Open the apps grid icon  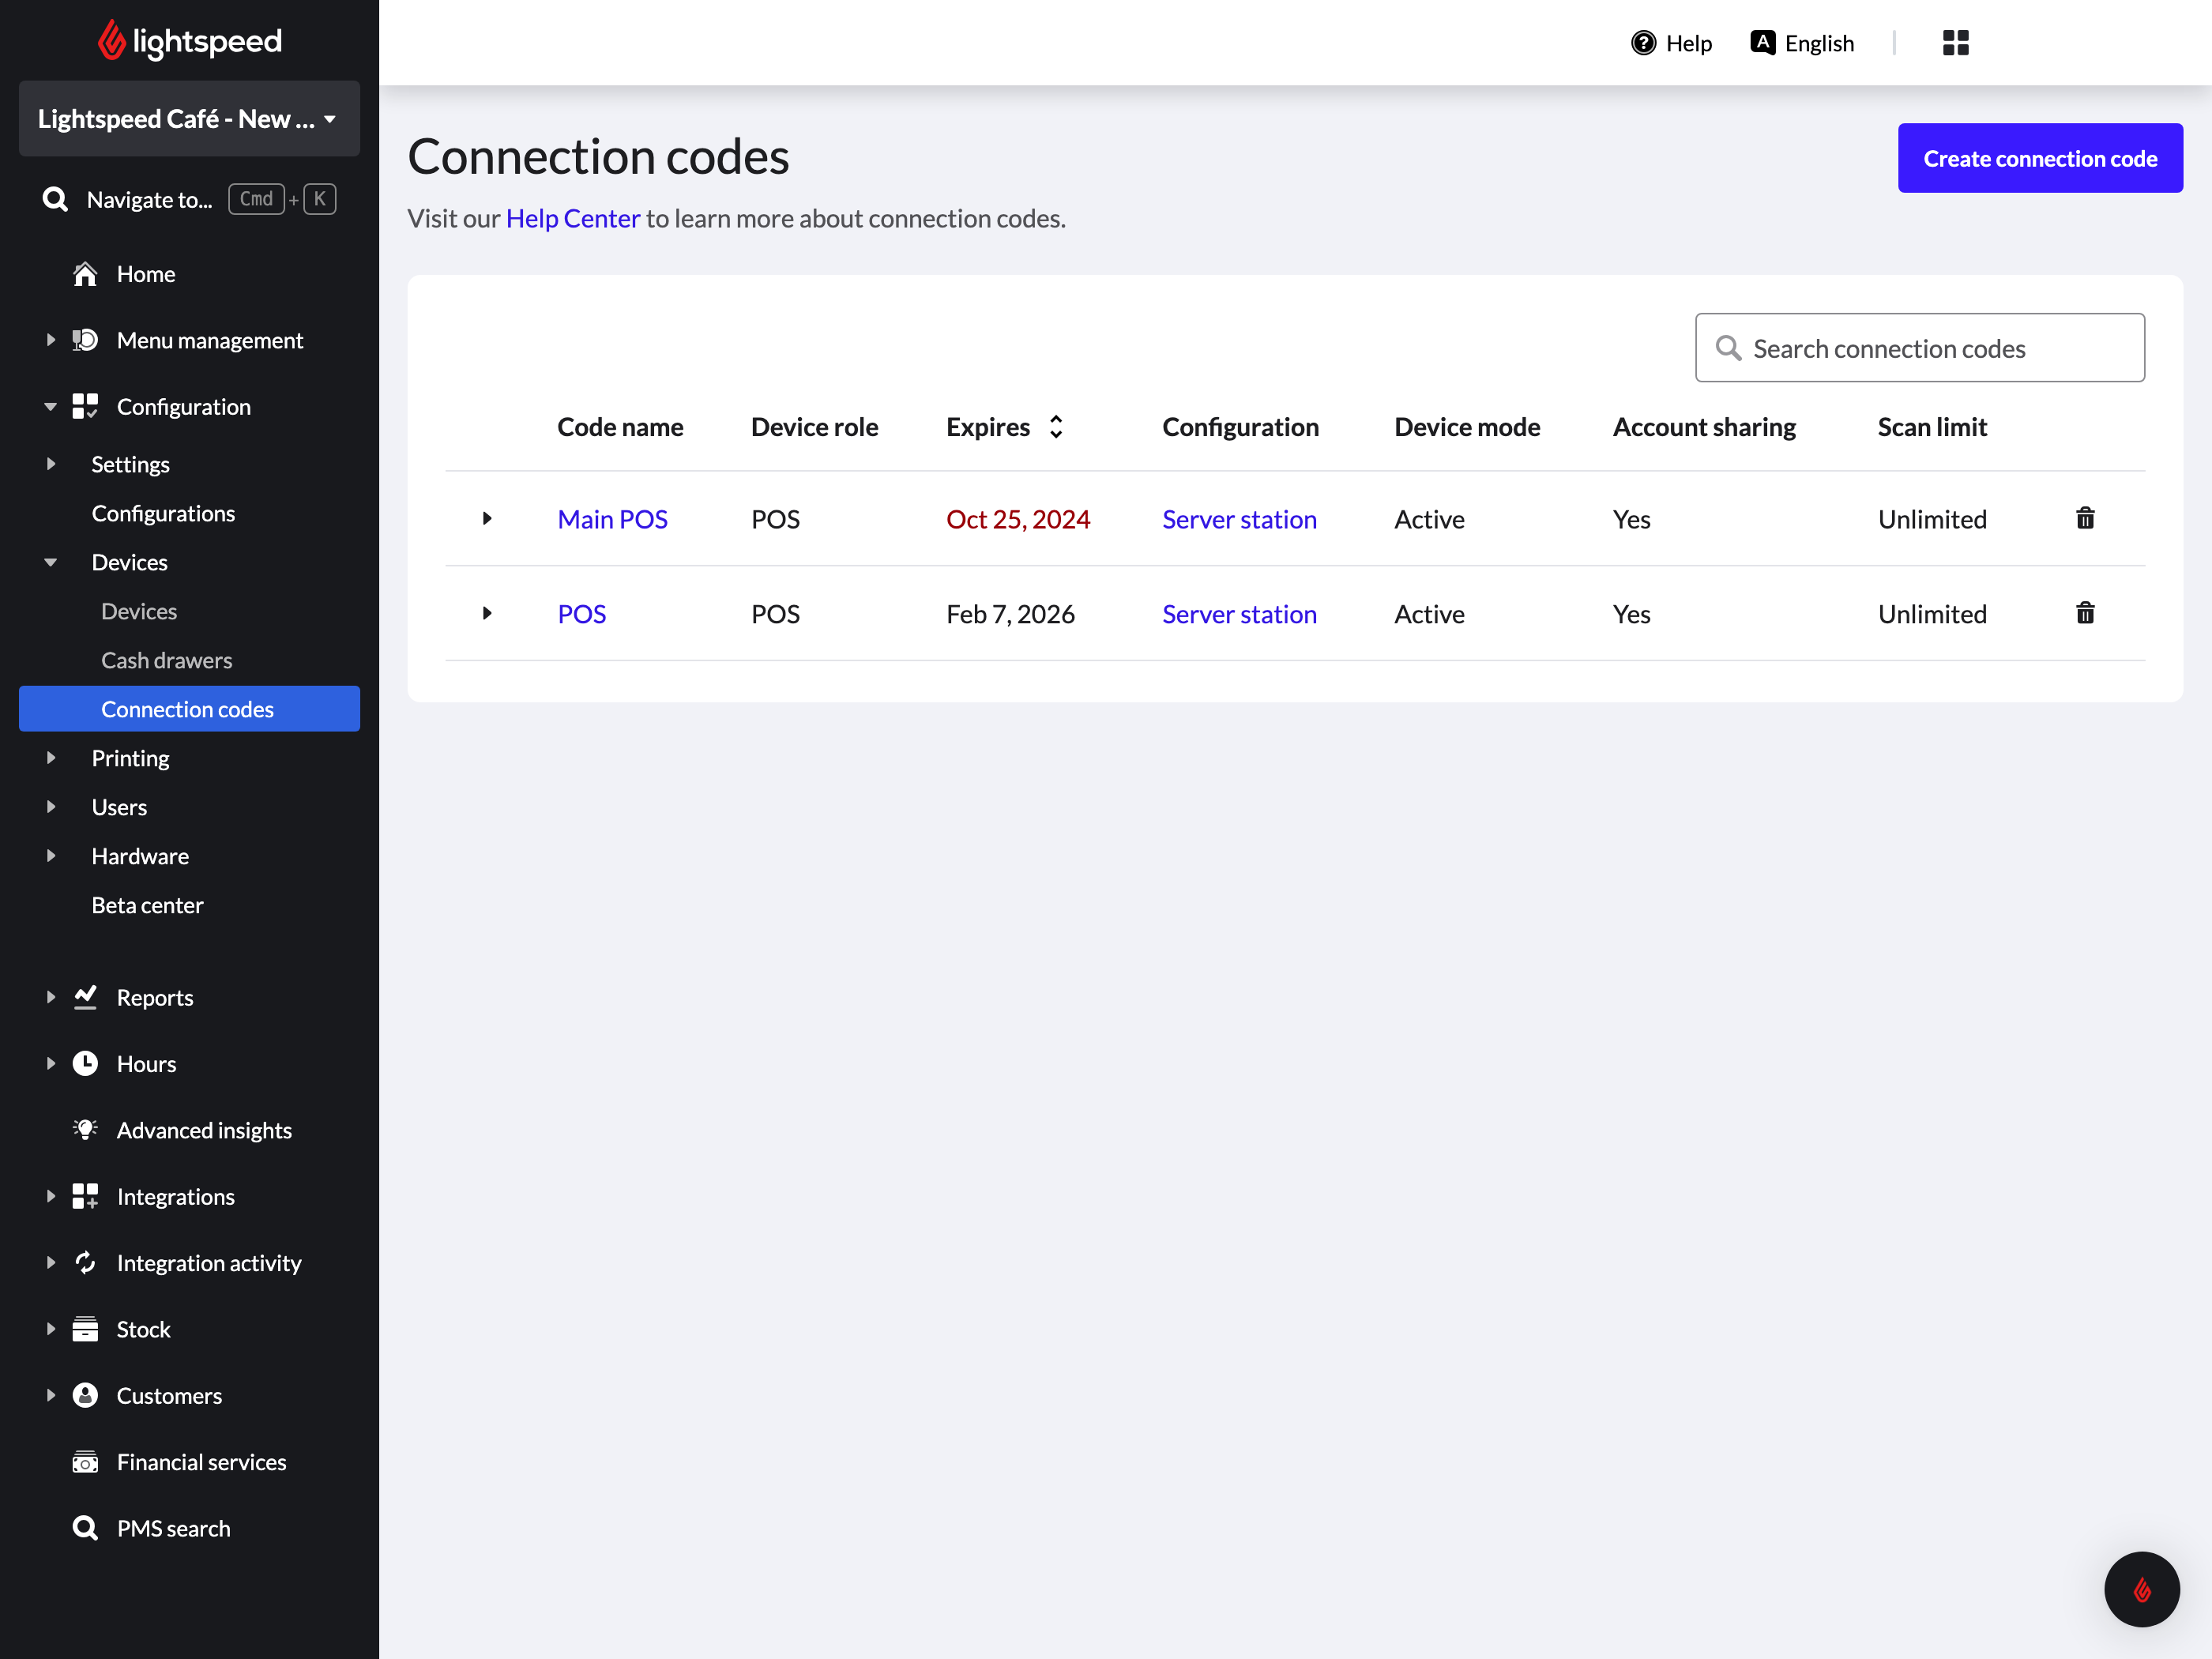click(1955, 43)
